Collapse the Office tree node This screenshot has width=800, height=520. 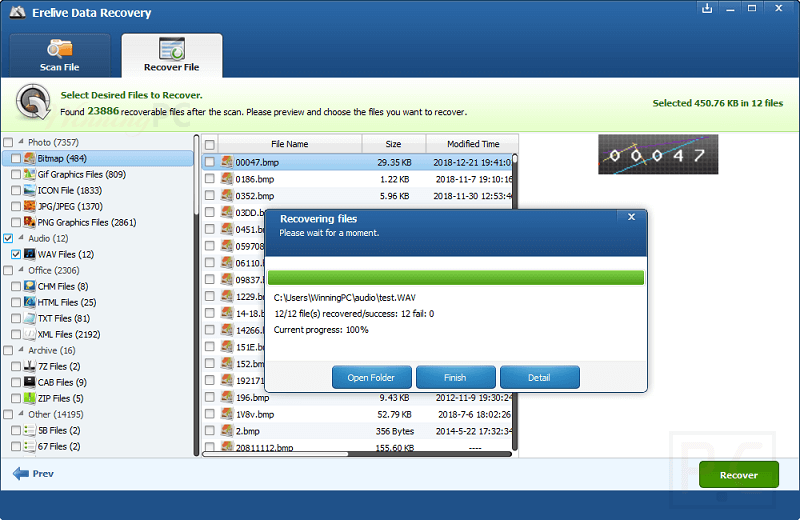pos(21,269)
